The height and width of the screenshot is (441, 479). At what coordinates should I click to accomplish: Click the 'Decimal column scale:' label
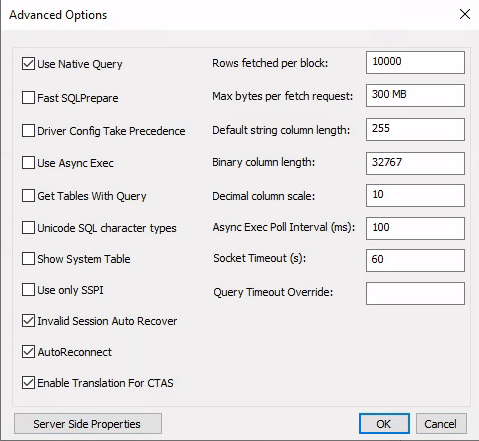pos(263,196)
